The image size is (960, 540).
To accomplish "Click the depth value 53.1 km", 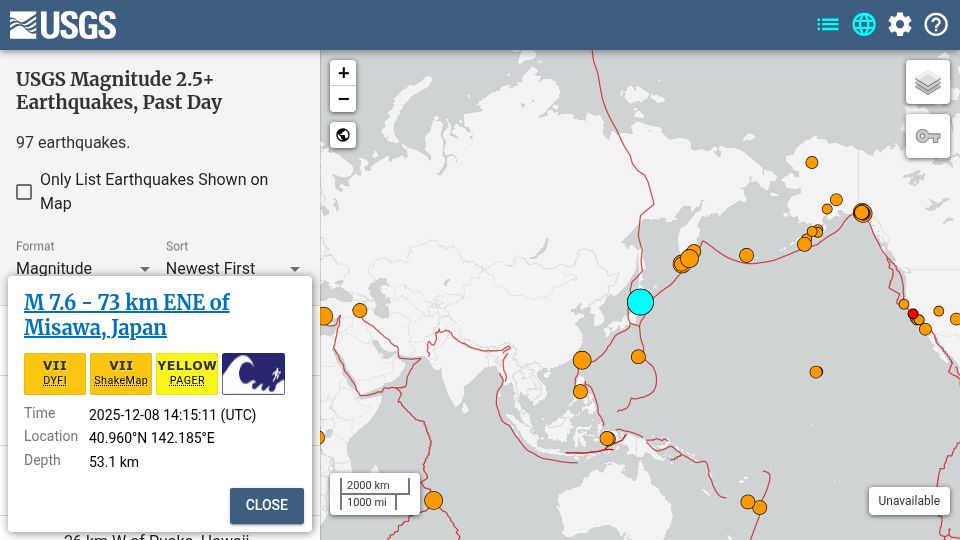I will click(x=114, y=462).
